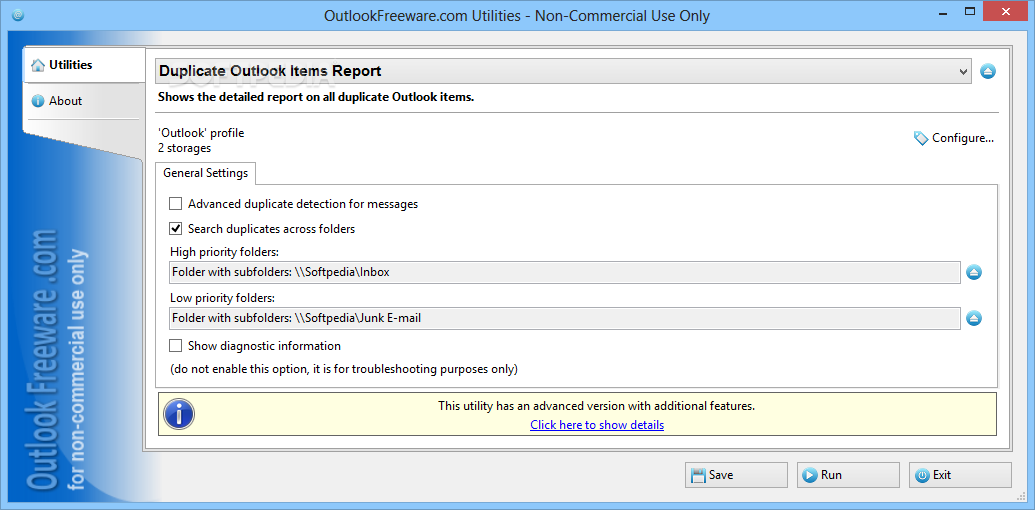Viewport: 1035px width, 510px height.
Task: Open Configure... profile settings
Action: pos(954,138)
